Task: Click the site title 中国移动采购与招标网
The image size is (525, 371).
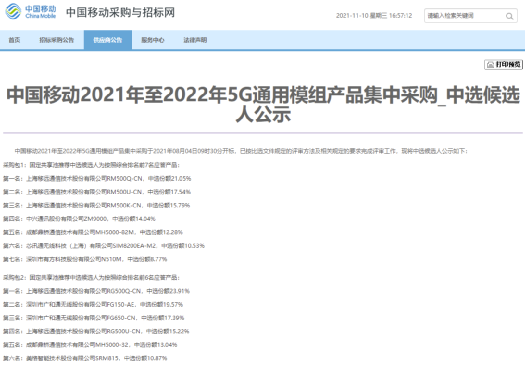Action: [x=121, y=12]
